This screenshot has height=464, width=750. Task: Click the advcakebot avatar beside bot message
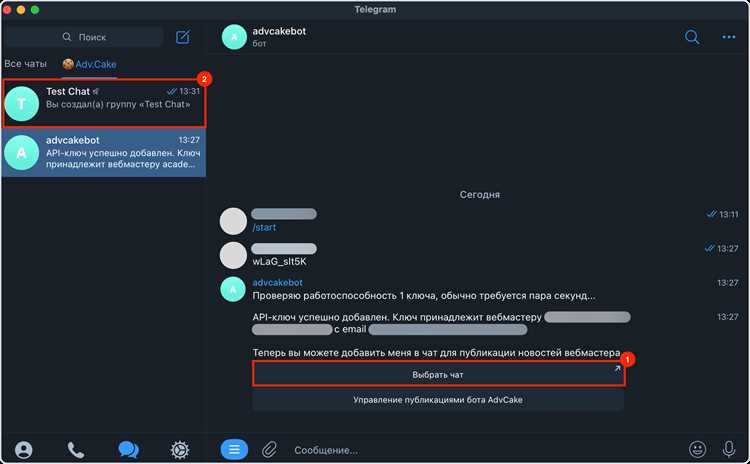pyautogui.click(x=233, y=289)
